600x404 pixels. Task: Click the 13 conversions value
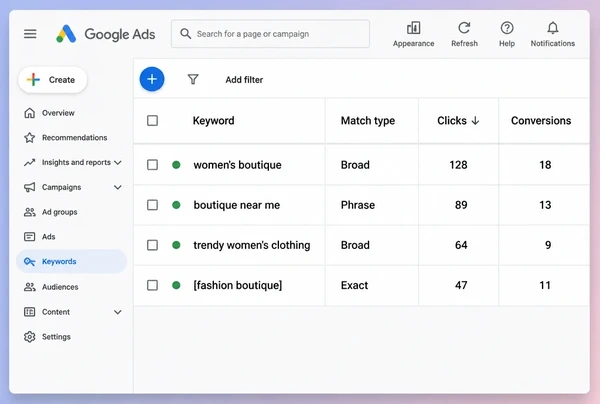click(x=545, y=205)
